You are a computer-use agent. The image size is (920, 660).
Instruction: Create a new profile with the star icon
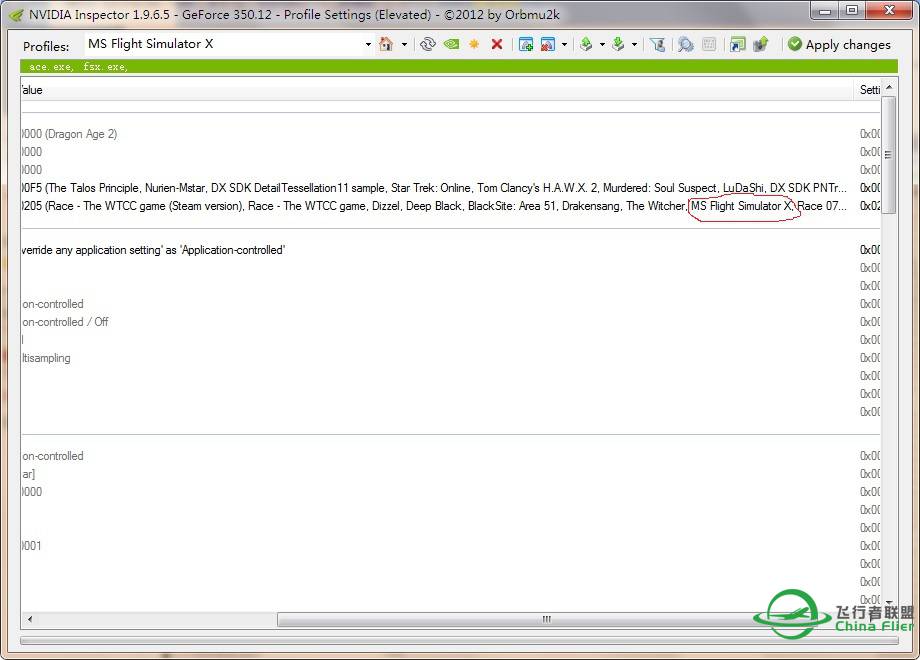[474, 44]
